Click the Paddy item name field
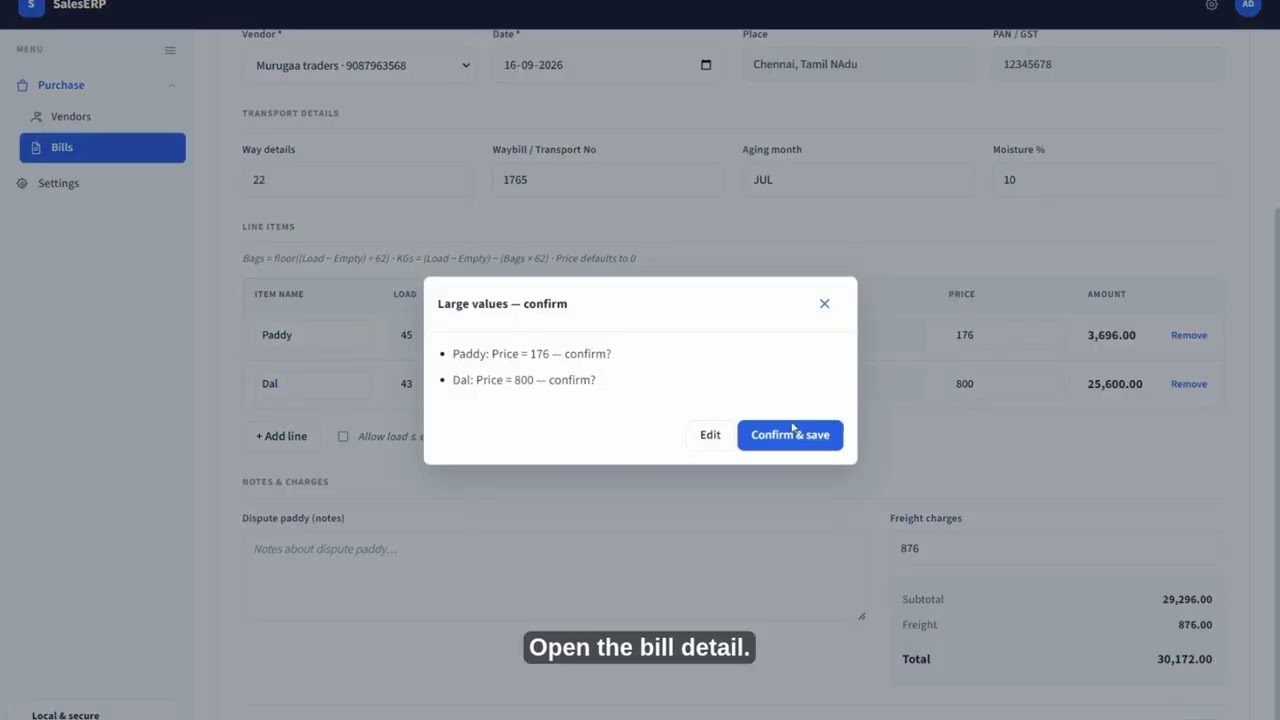The image size is (1280, 720). point(312,335)
